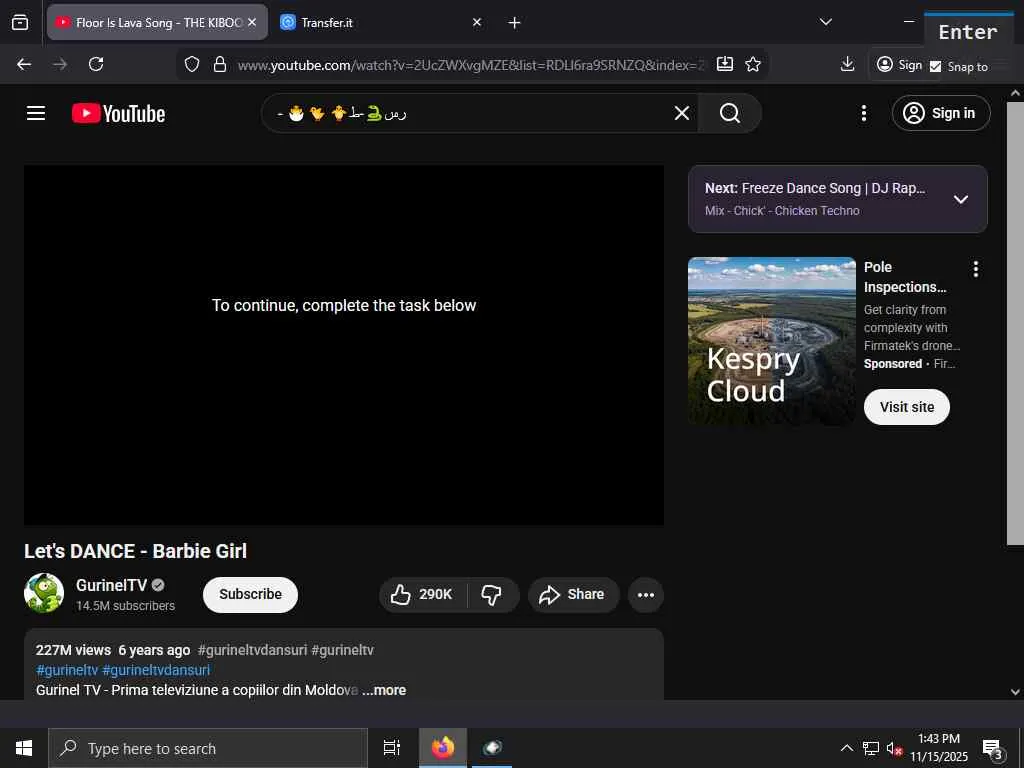The image size is (1024, 768).
Task: Click the video player area
Action: (344, 345)
